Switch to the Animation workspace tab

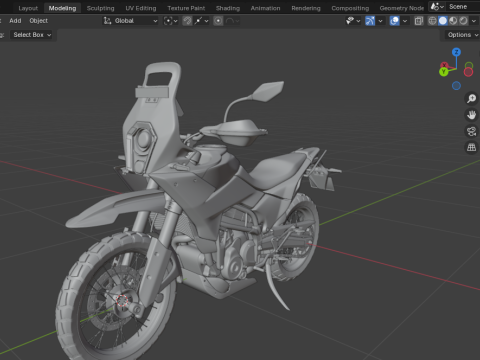pos(265,8)
